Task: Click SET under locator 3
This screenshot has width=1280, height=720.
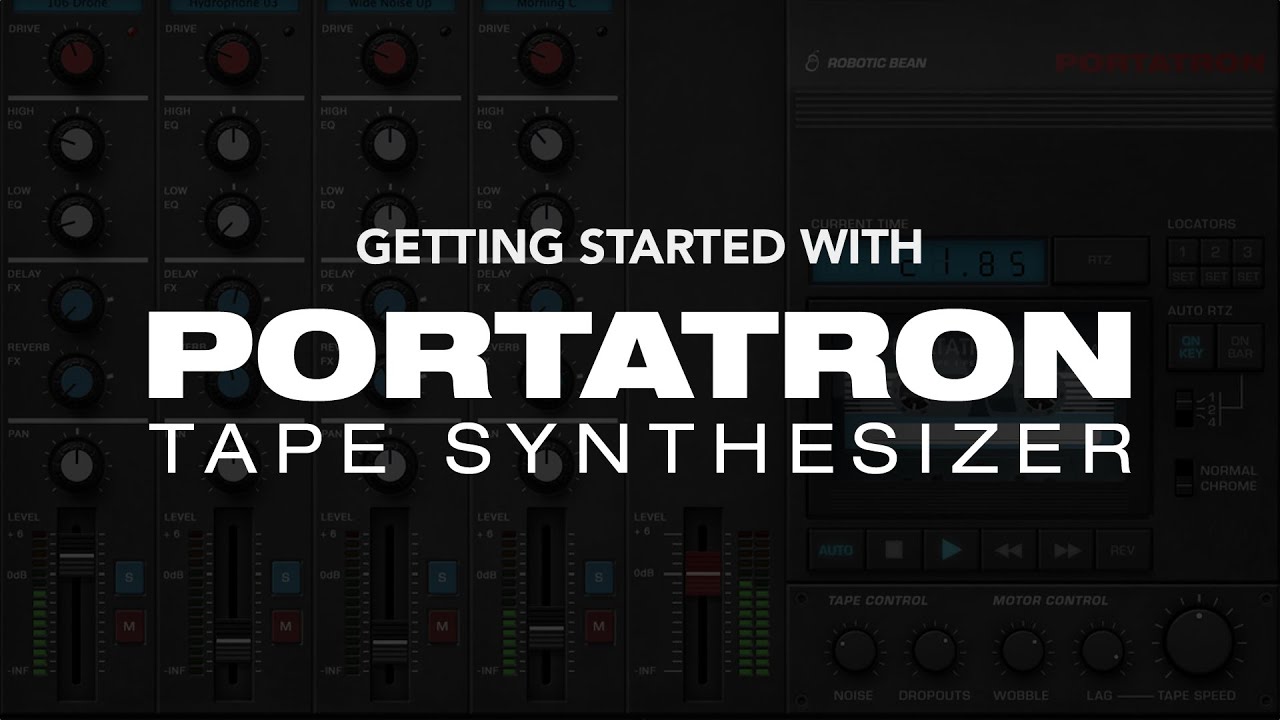Action: [x=1246, y=276]
